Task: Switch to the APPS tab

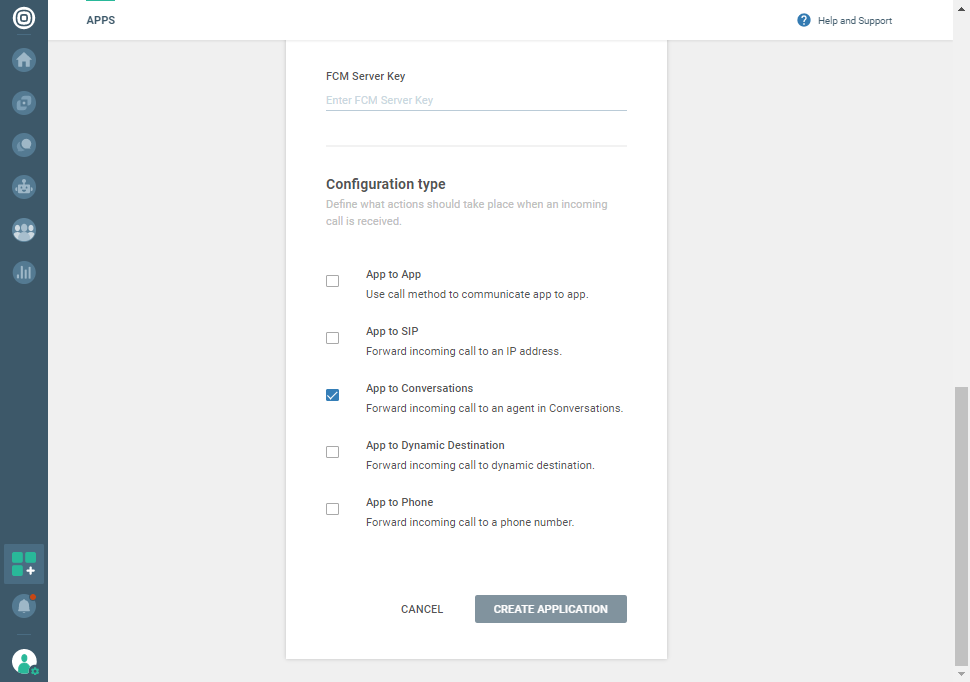Action: pos(101,20)
